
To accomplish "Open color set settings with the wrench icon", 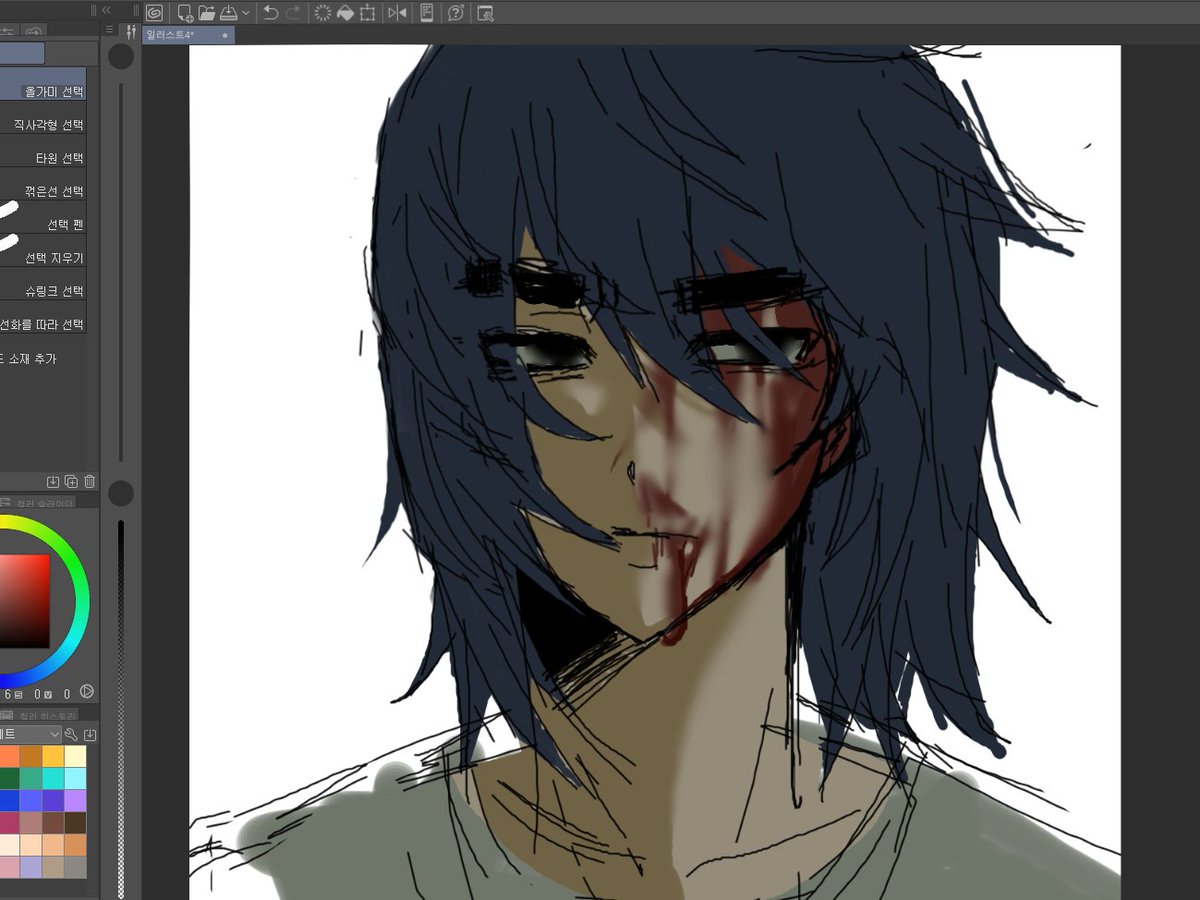I will point(72,735).
